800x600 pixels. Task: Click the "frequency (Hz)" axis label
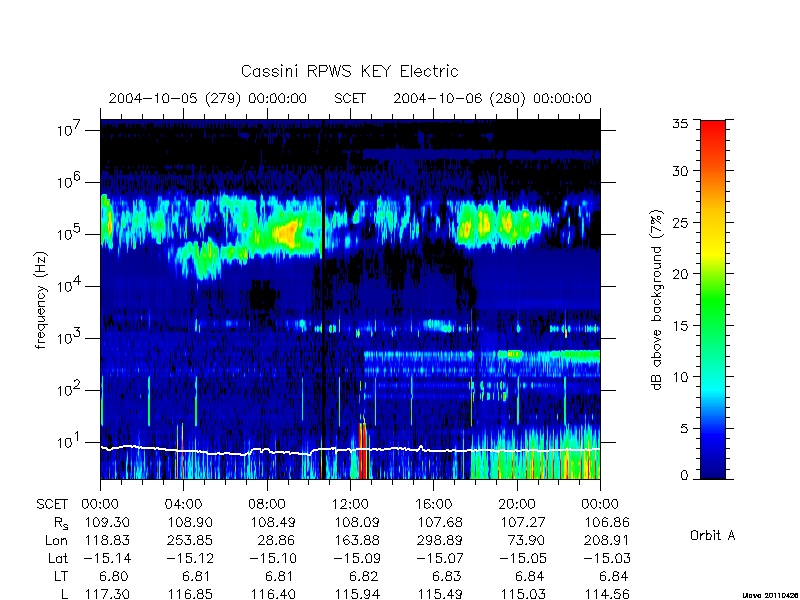(x=41, y=300)
